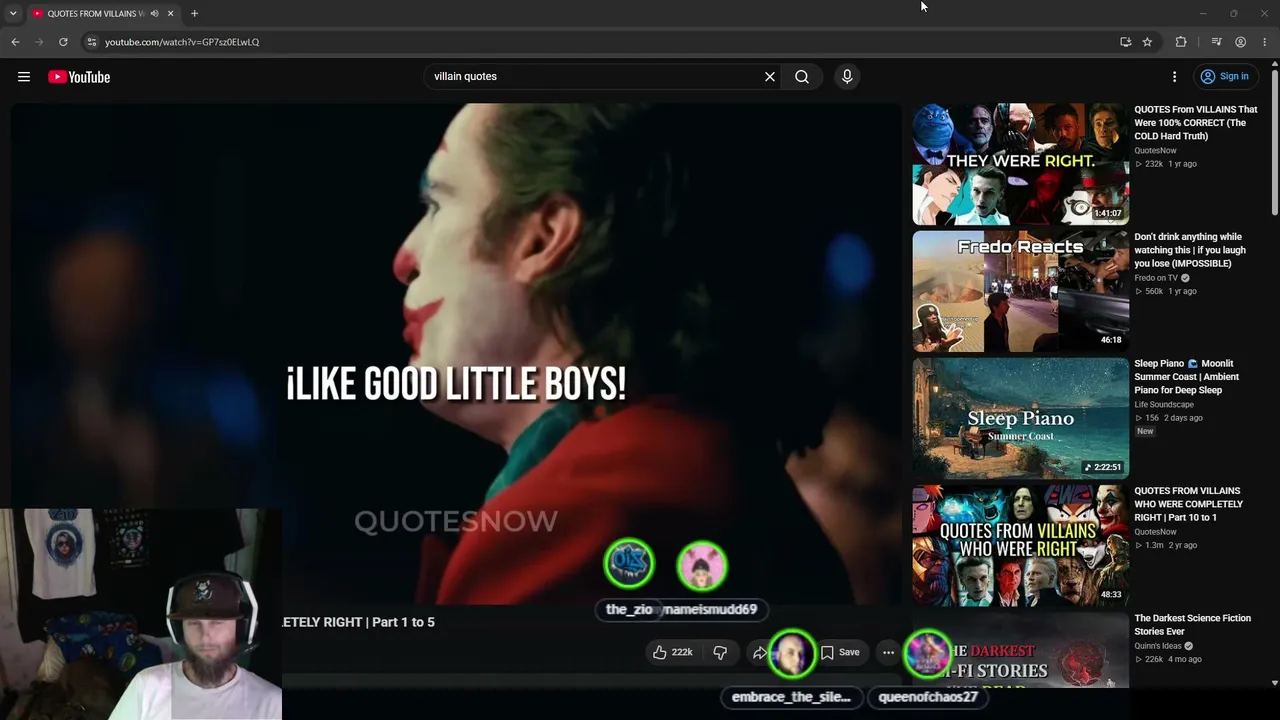
Task: Click the magnifying glass search button
Action: click(x=802, y=77)
